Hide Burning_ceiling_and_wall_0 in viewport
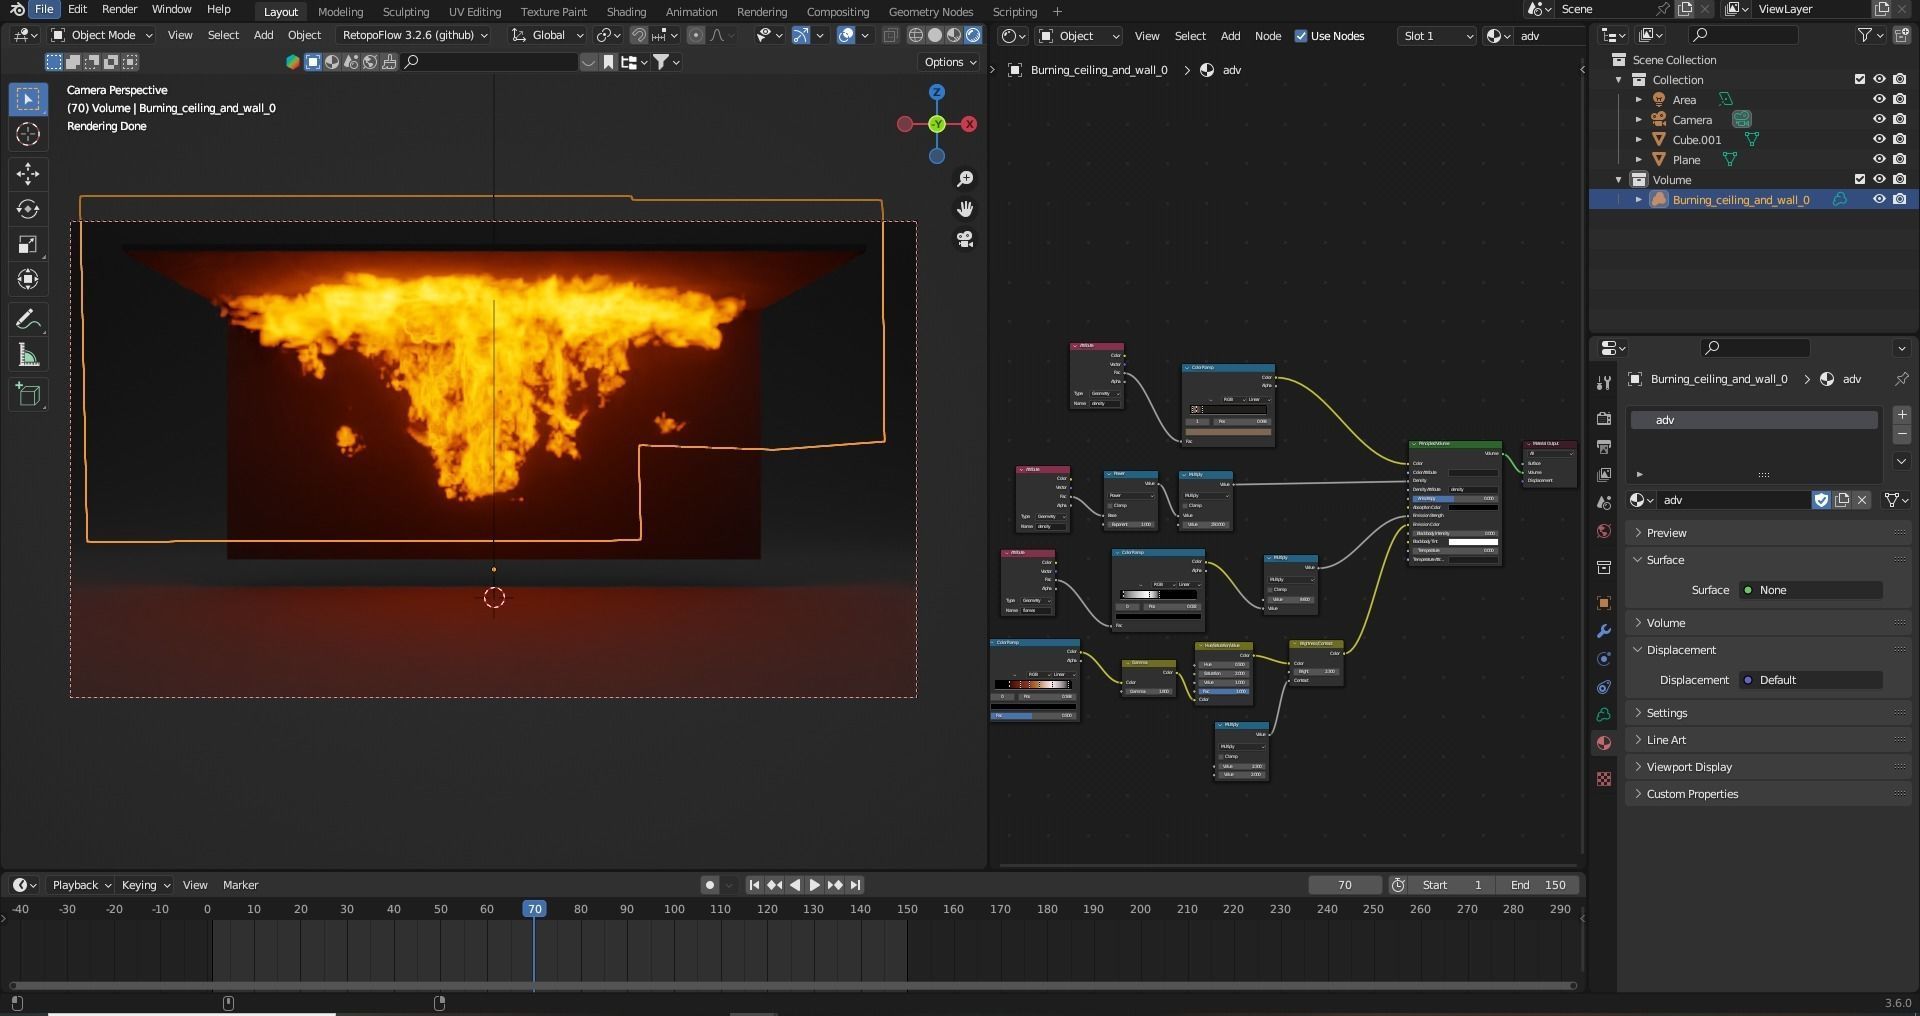 [1879, 200]
